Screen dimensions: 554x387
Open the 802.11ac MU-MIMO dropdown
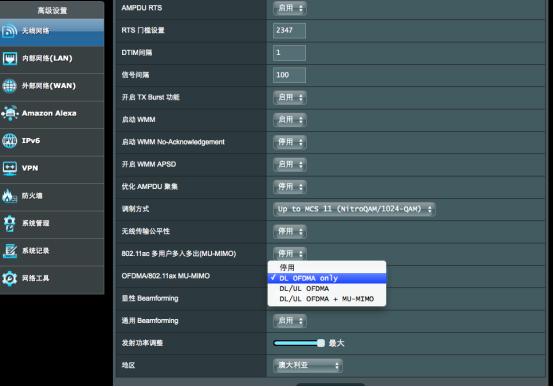coord(290,253)
